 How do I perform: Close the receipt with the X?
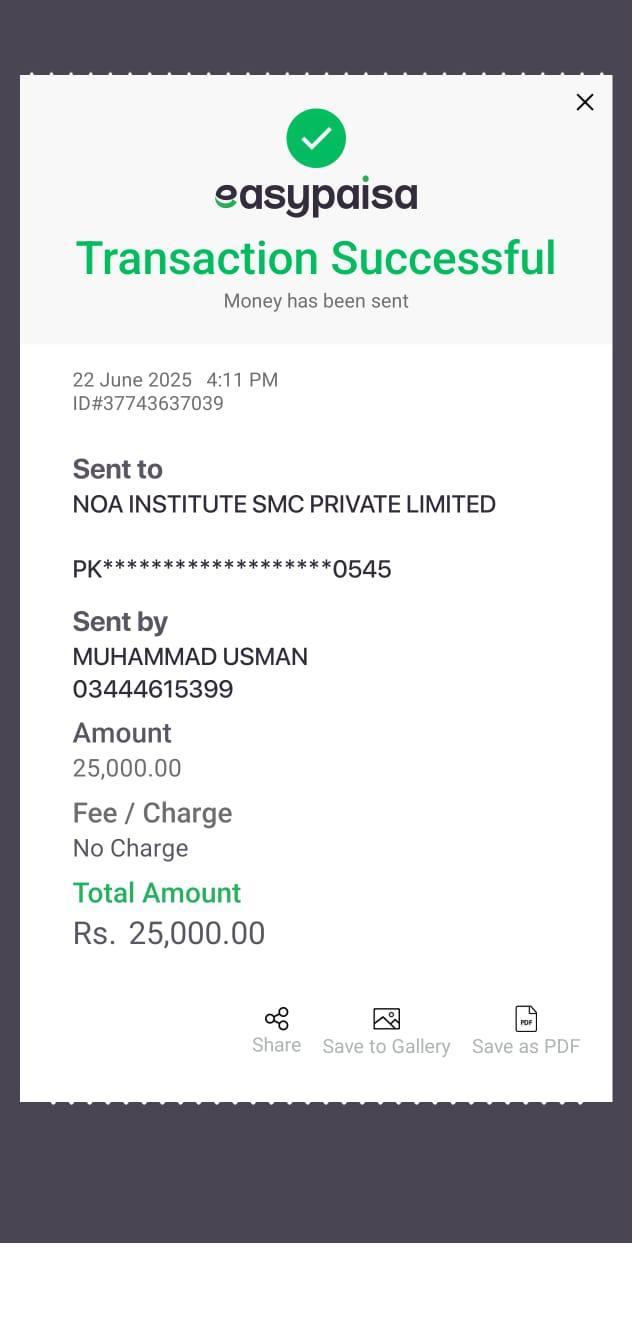tap(585, 102)
